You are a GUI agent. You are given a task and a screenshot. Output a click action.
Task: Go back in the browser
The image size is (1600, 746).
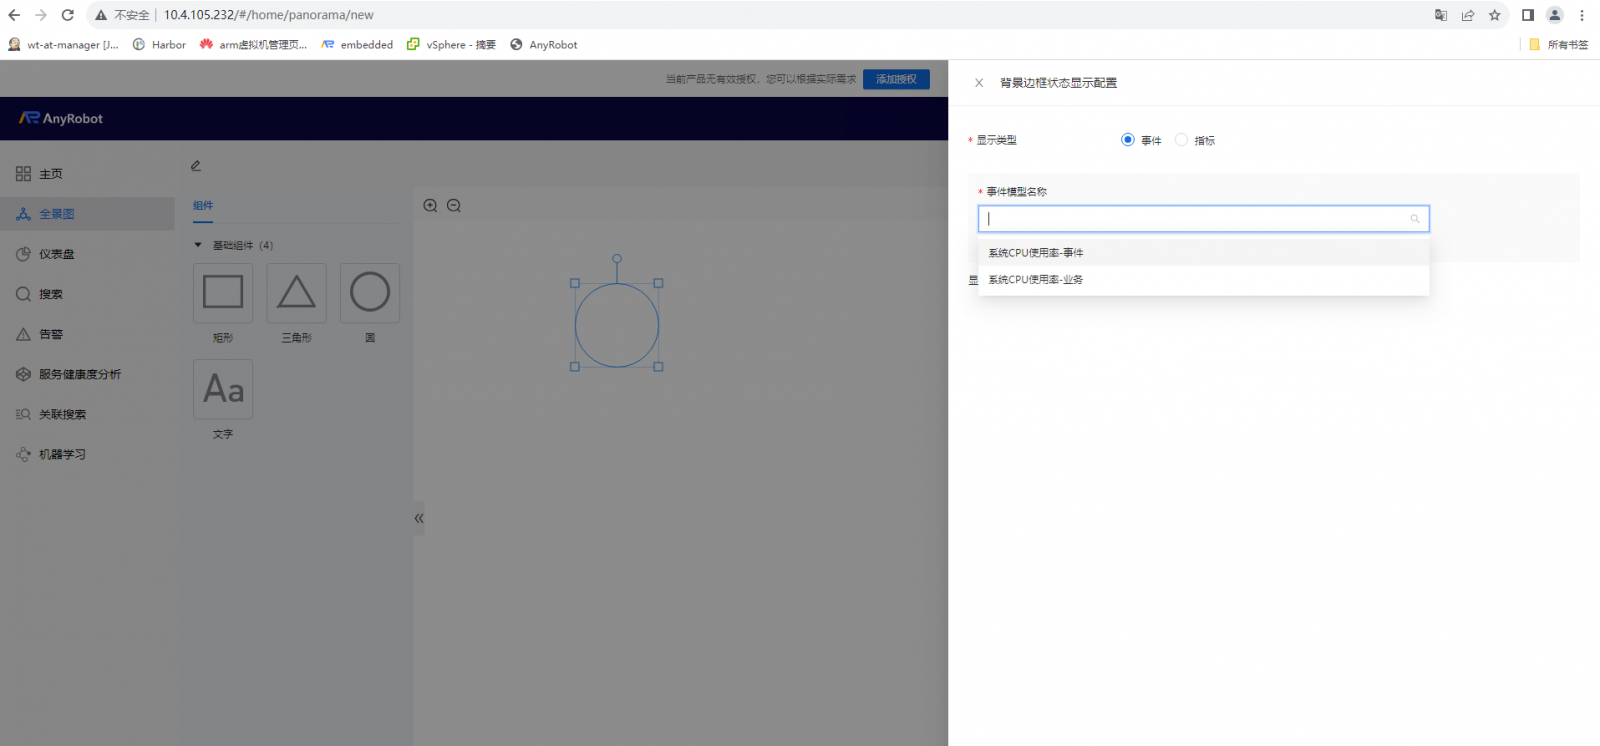pyautogui.click(x=14, y=15)
